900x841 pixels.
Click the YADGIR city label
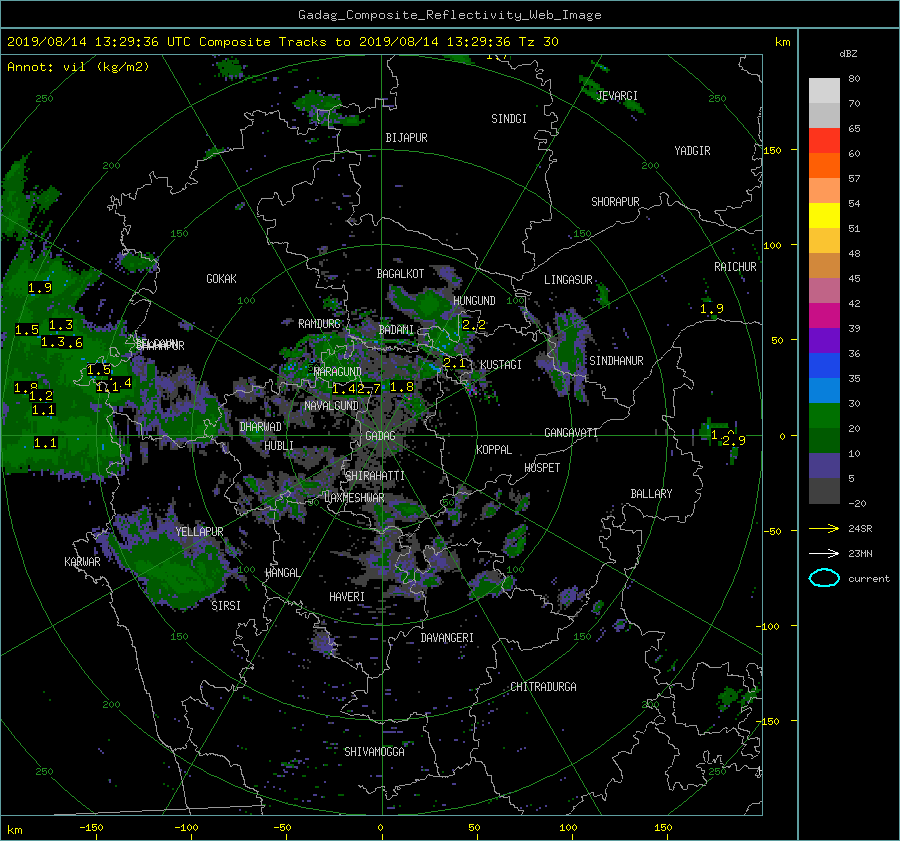(692, 151)
